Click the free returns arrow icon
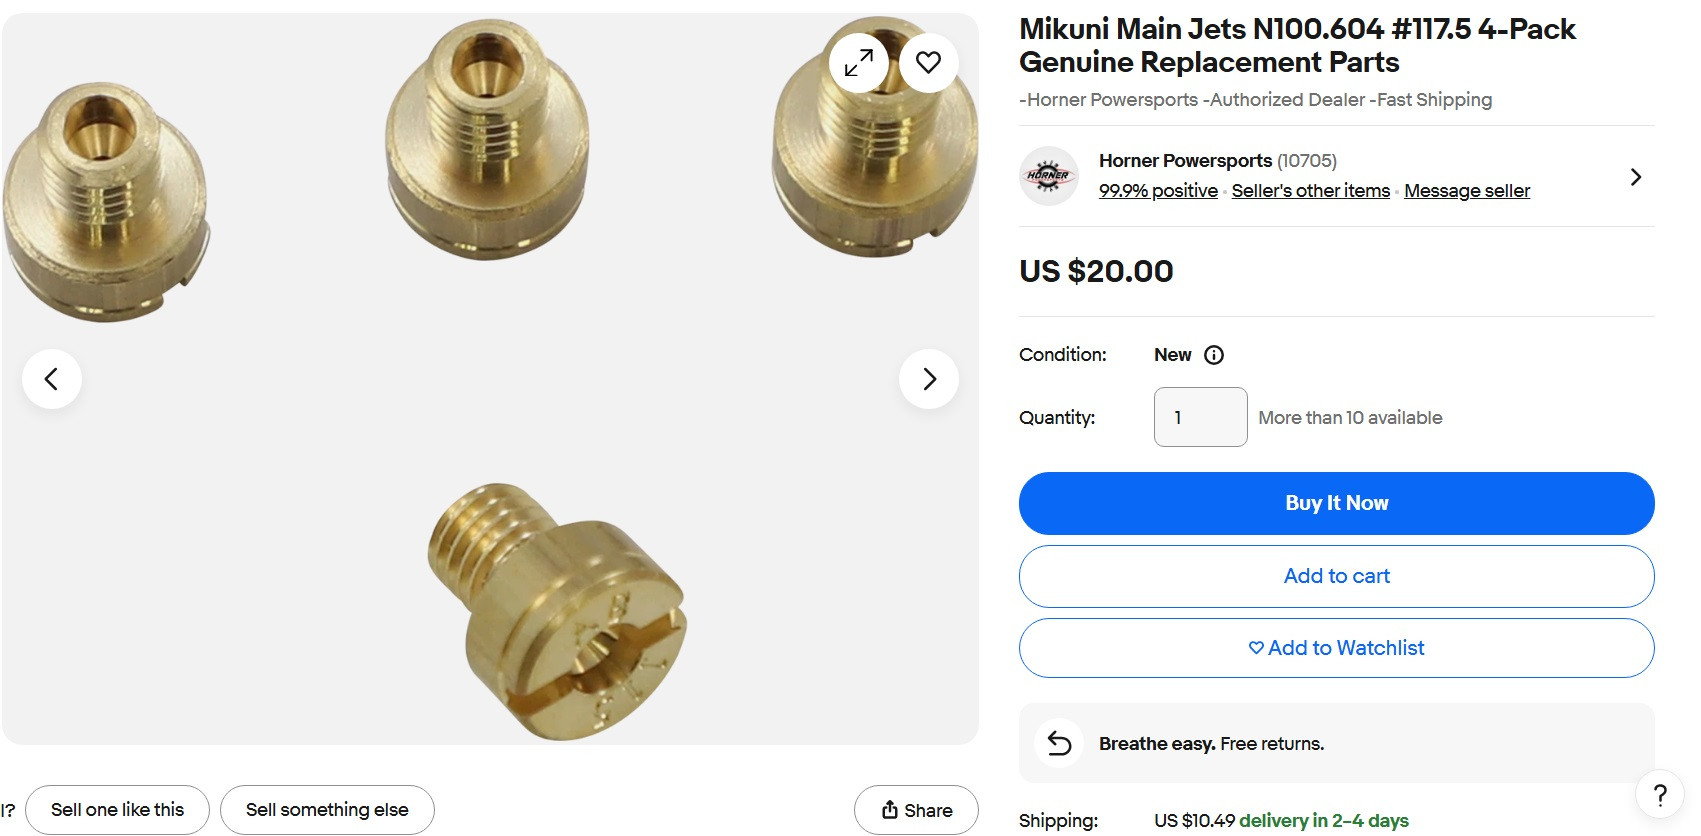Screen dimensions: 1701x836 tap(1059, 743)
